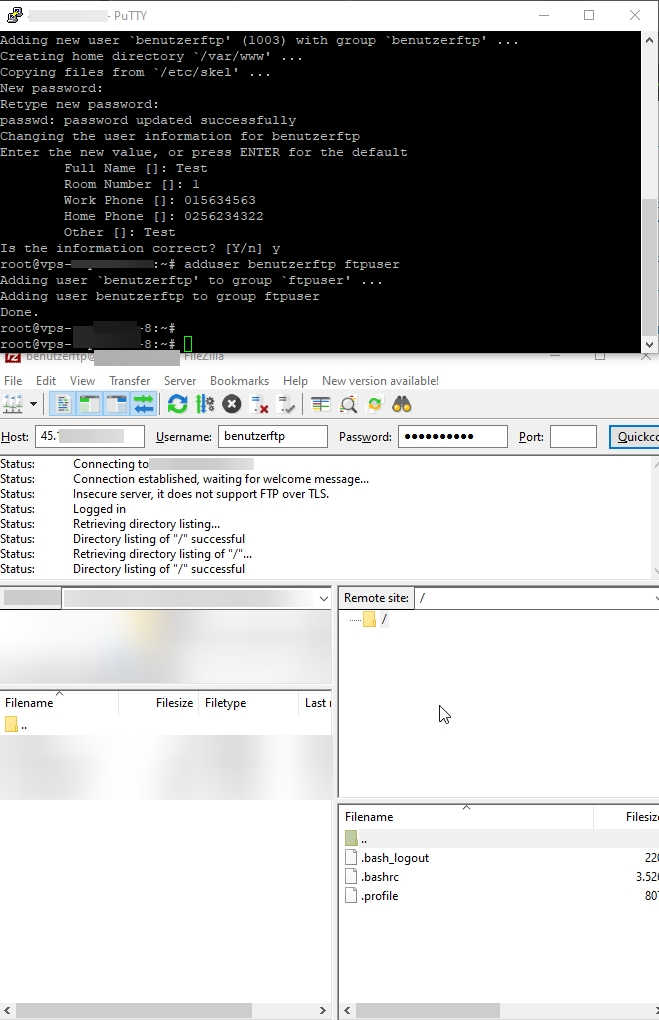Image resolution: width=659 pixels, height=1020 pixels.
Task: Refresh file and folder lists
Action: [178, 404]
